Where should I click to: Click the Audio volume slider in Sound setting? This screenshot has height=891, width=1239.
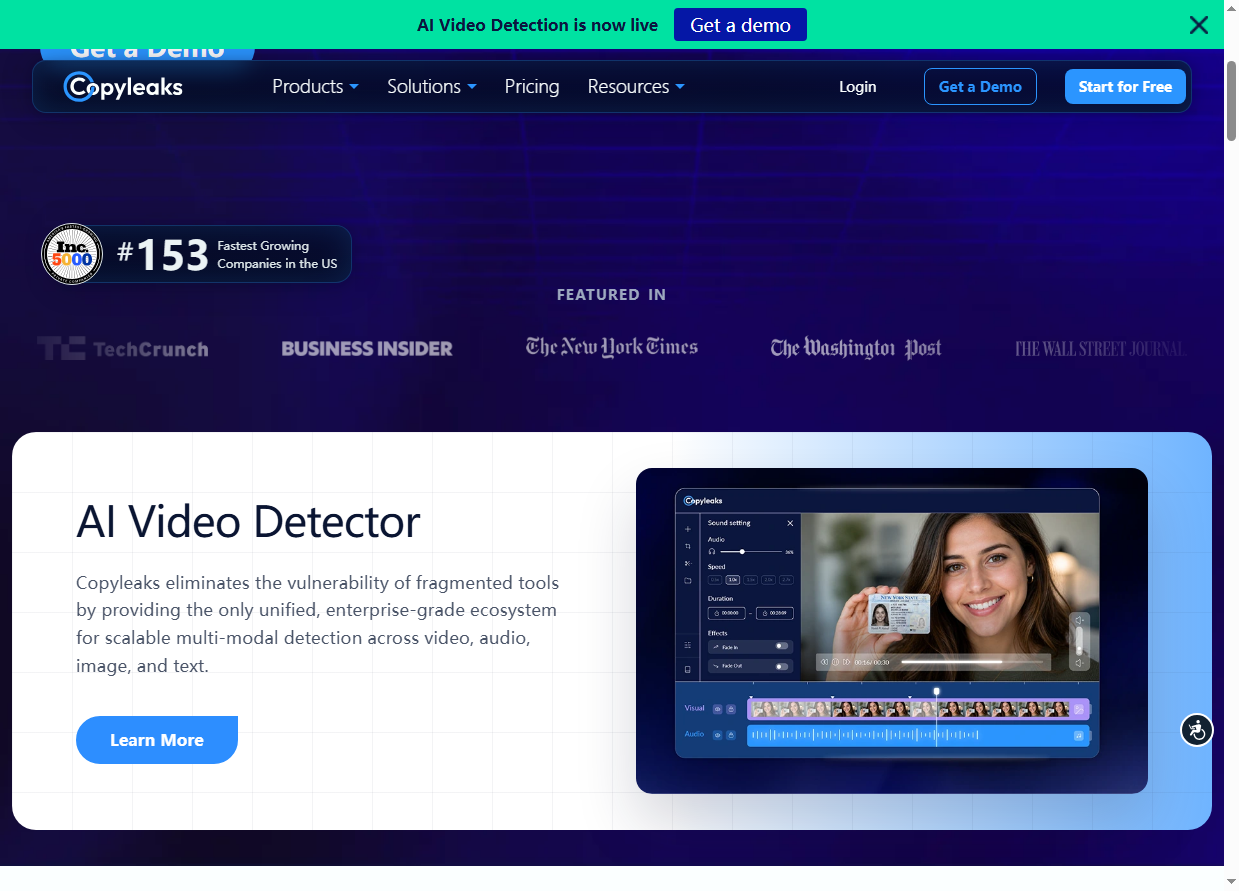pyautogui.click(x=750, y=551)
